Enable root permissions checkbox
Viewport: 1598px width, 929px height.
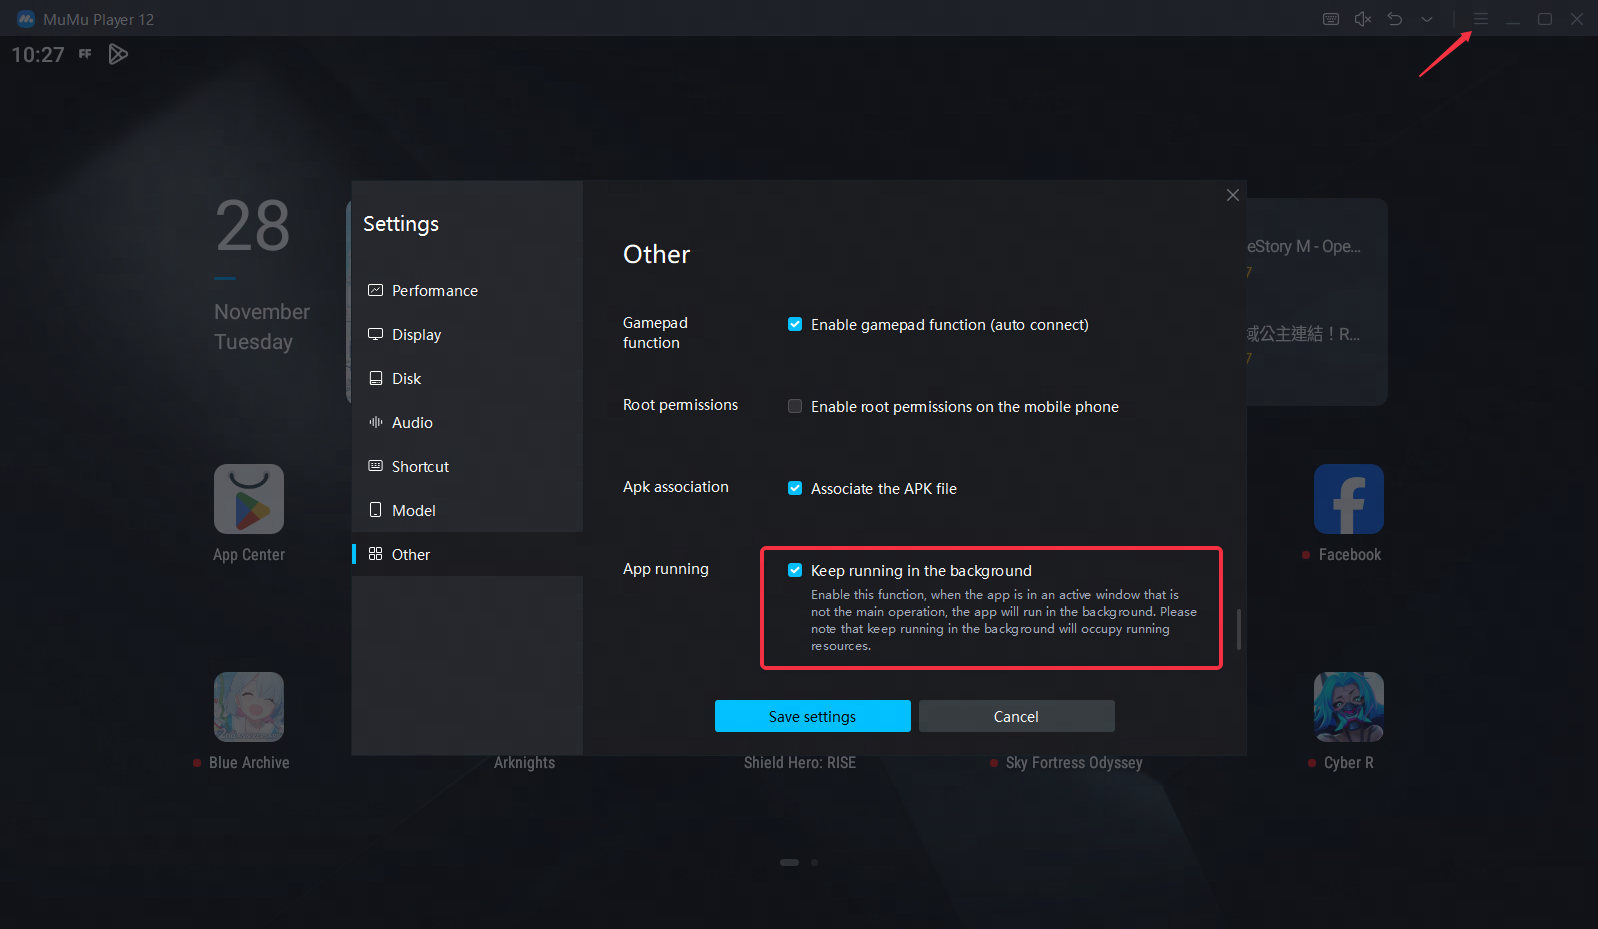click(795, 406)
